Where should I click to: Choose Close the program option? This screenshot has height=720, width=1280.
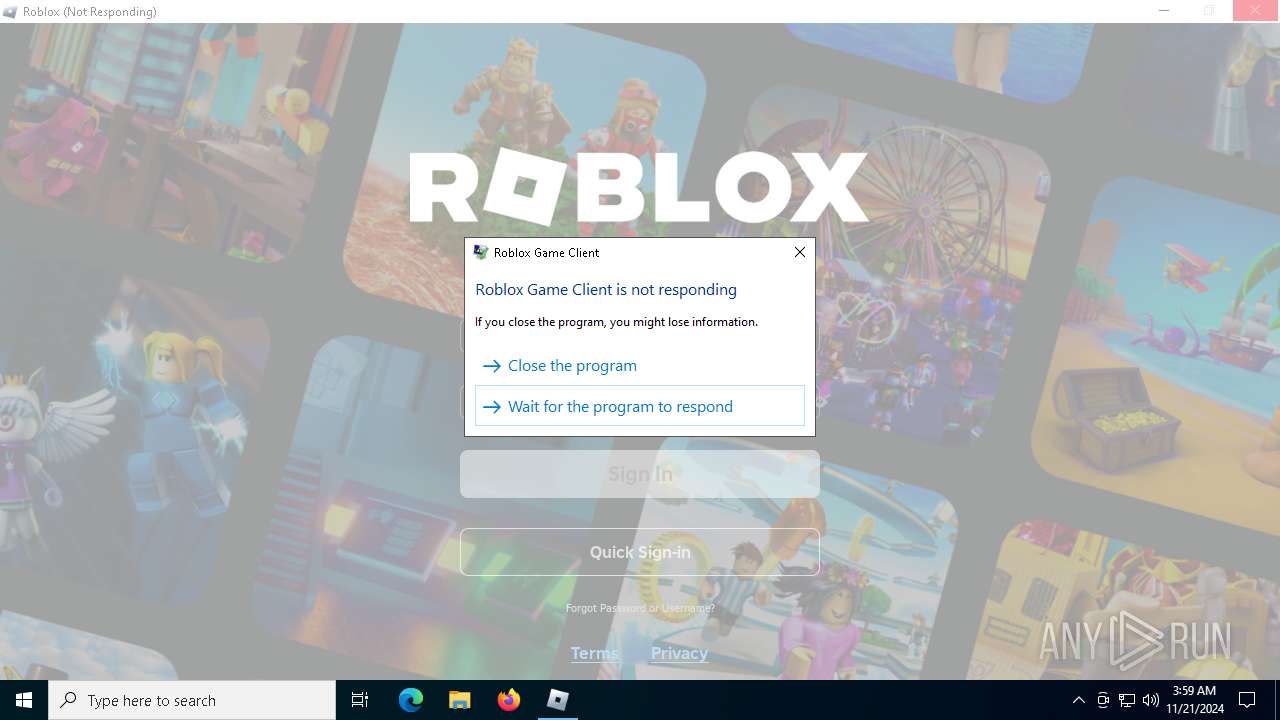[640, 366]
